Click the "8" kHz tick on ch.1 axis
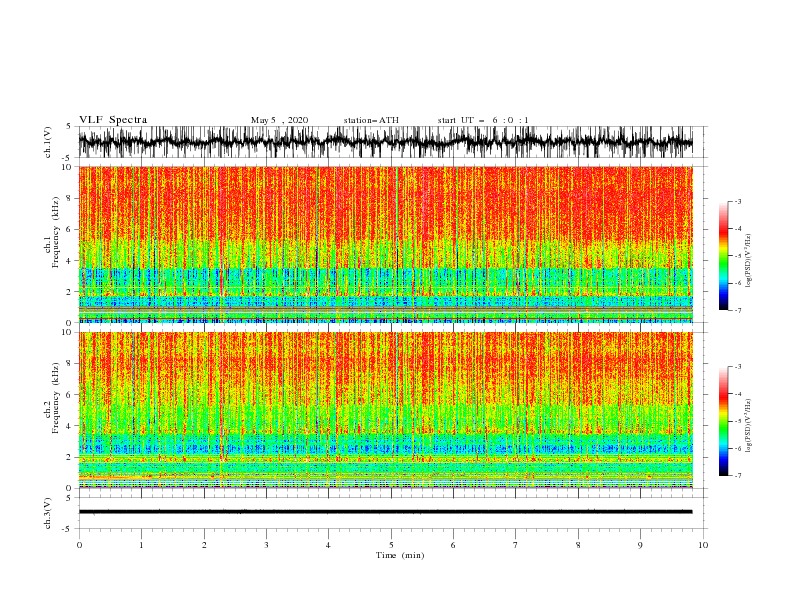792x612 pixels. [x=70, y=198]
